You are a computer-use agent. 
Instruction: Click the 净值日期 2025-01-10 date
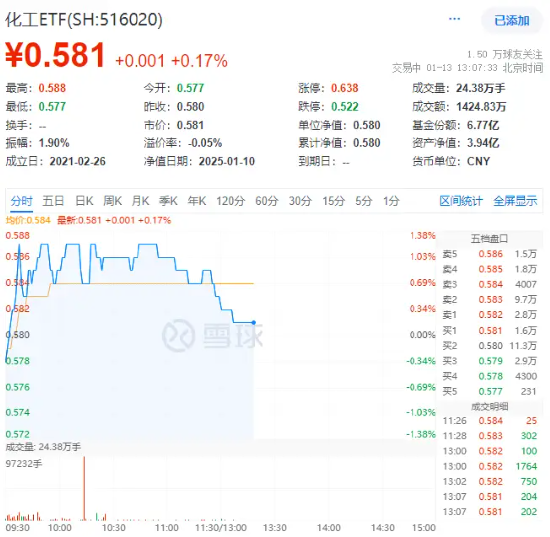click(x=227, y=161)
